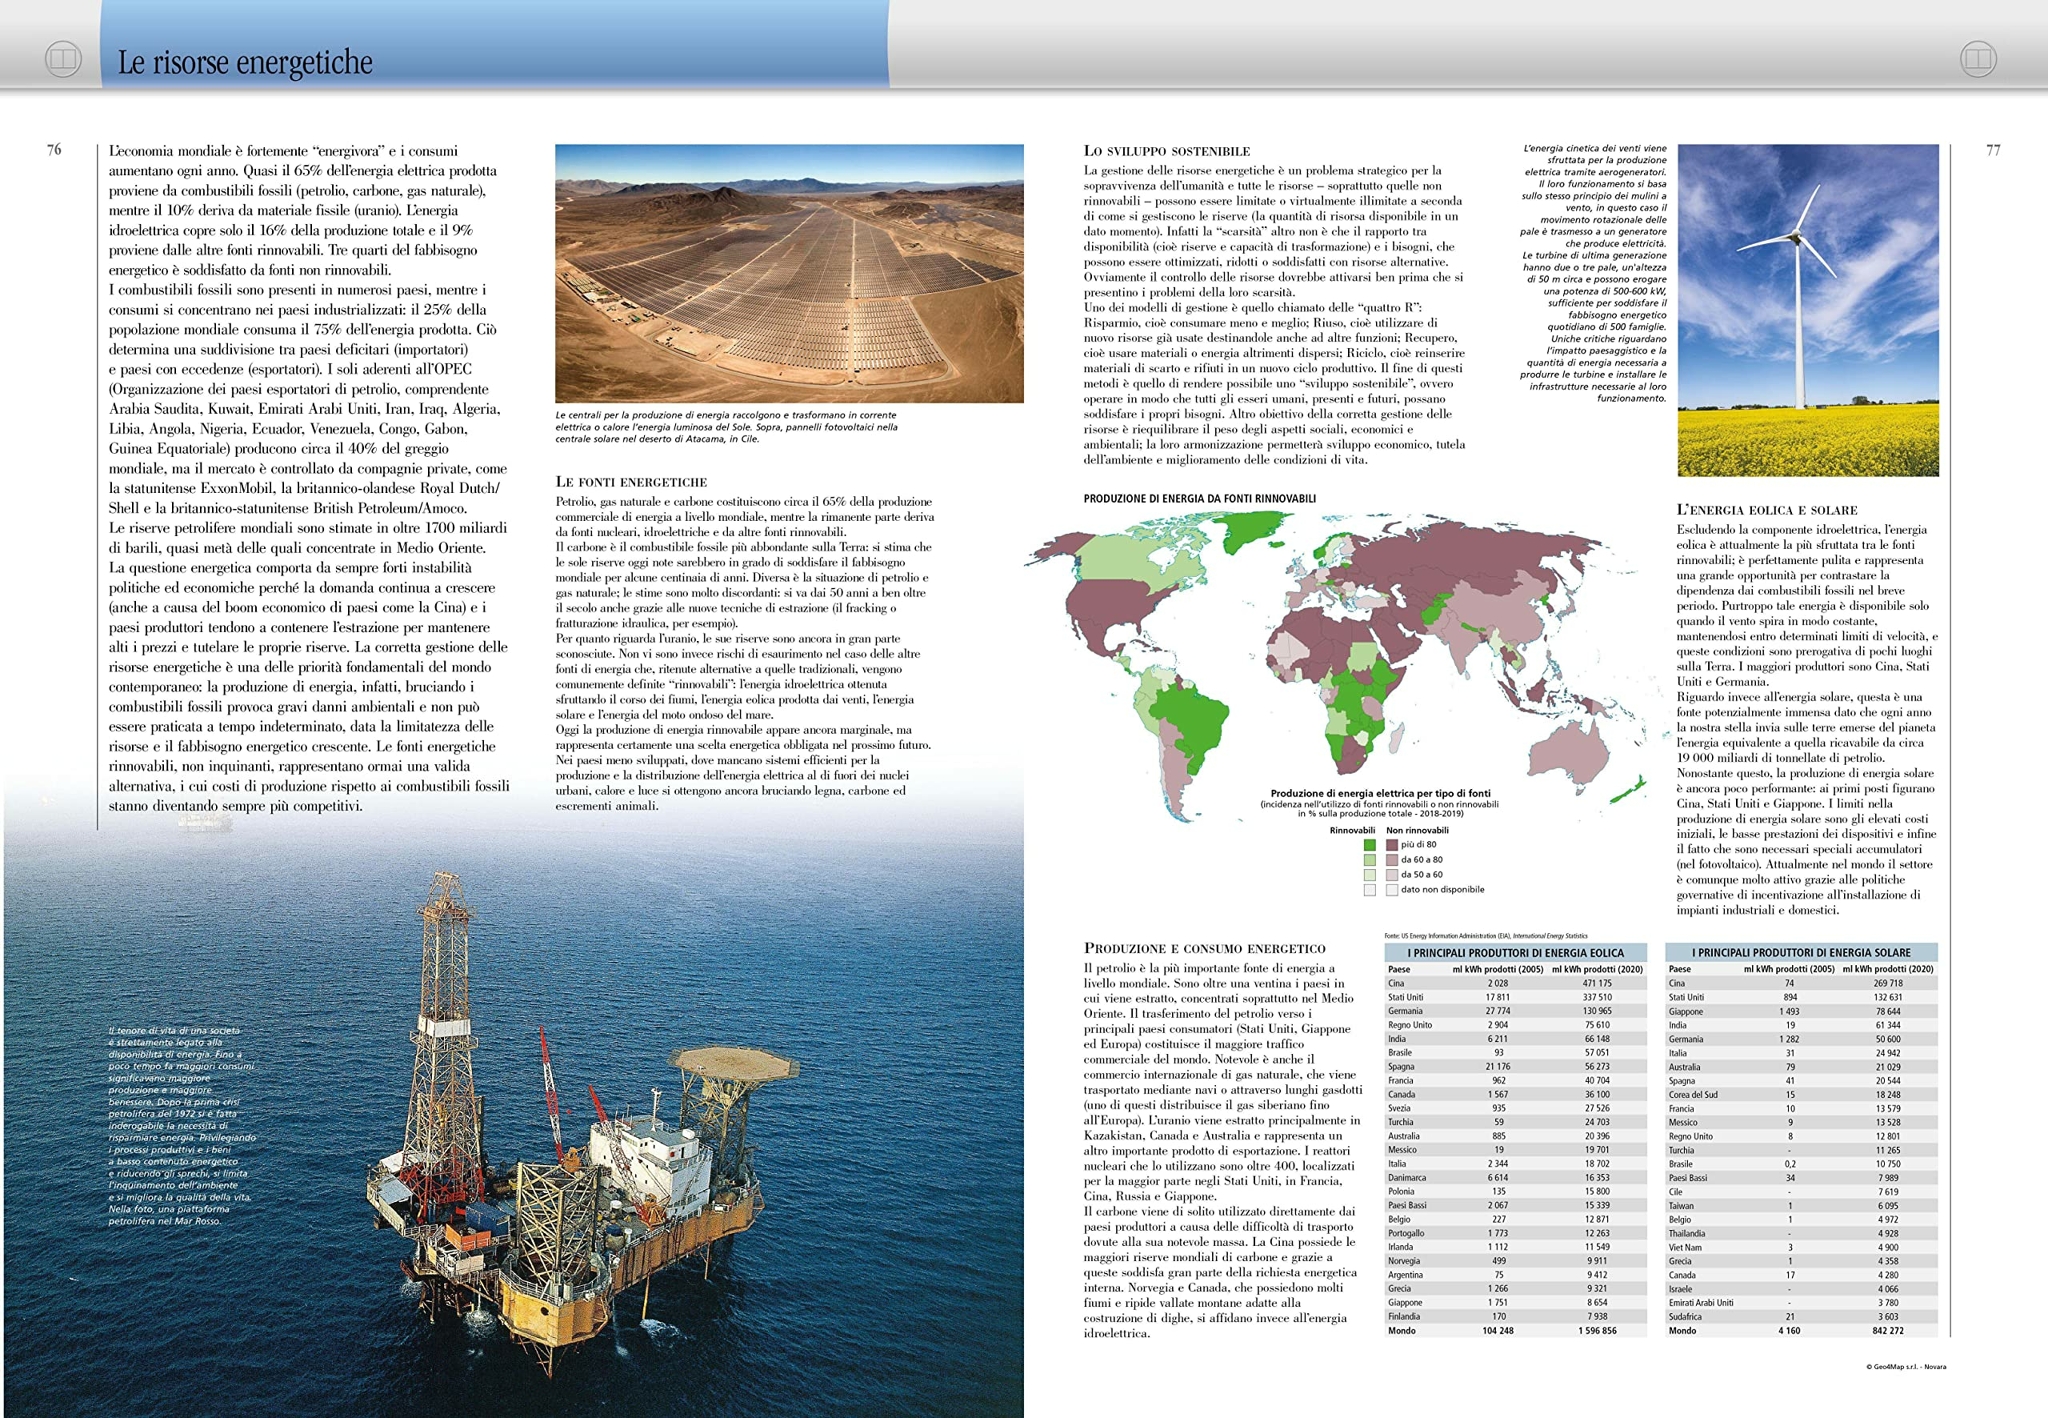Click page number 77
Image resolution: width=2048 pixels, height=1418 pixels.
tap(1993, 150)
